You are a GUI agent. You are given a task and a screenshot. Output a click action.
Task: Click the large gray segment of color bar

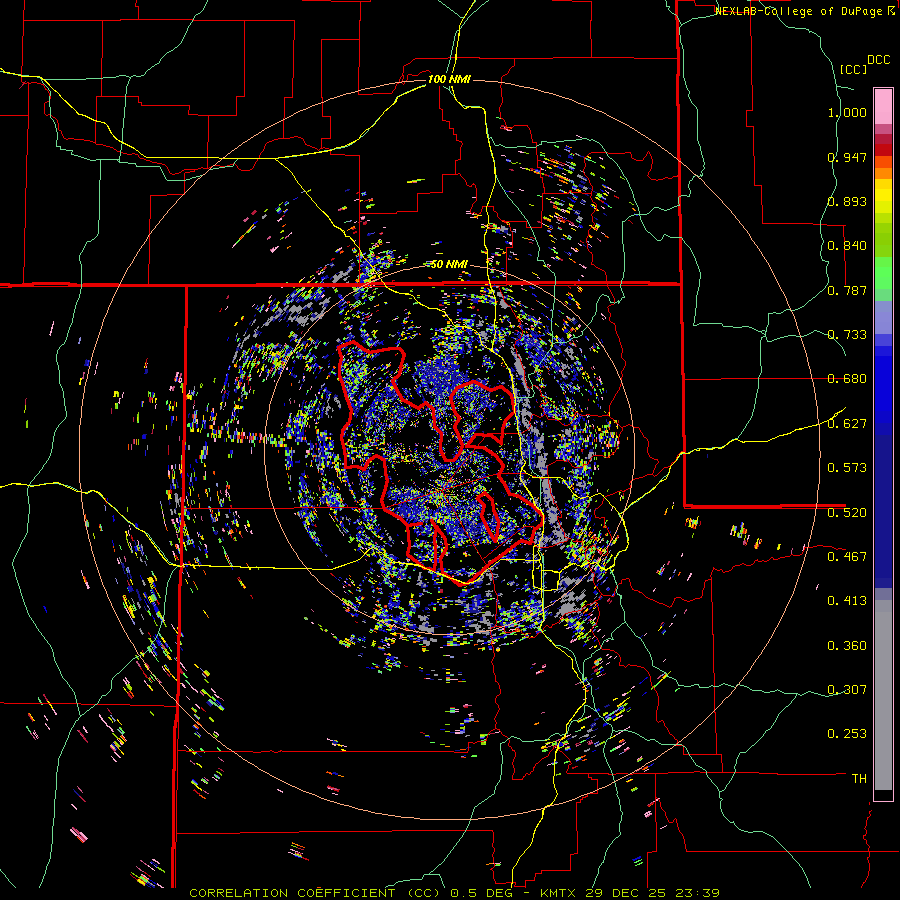click(x=883, y=695)
